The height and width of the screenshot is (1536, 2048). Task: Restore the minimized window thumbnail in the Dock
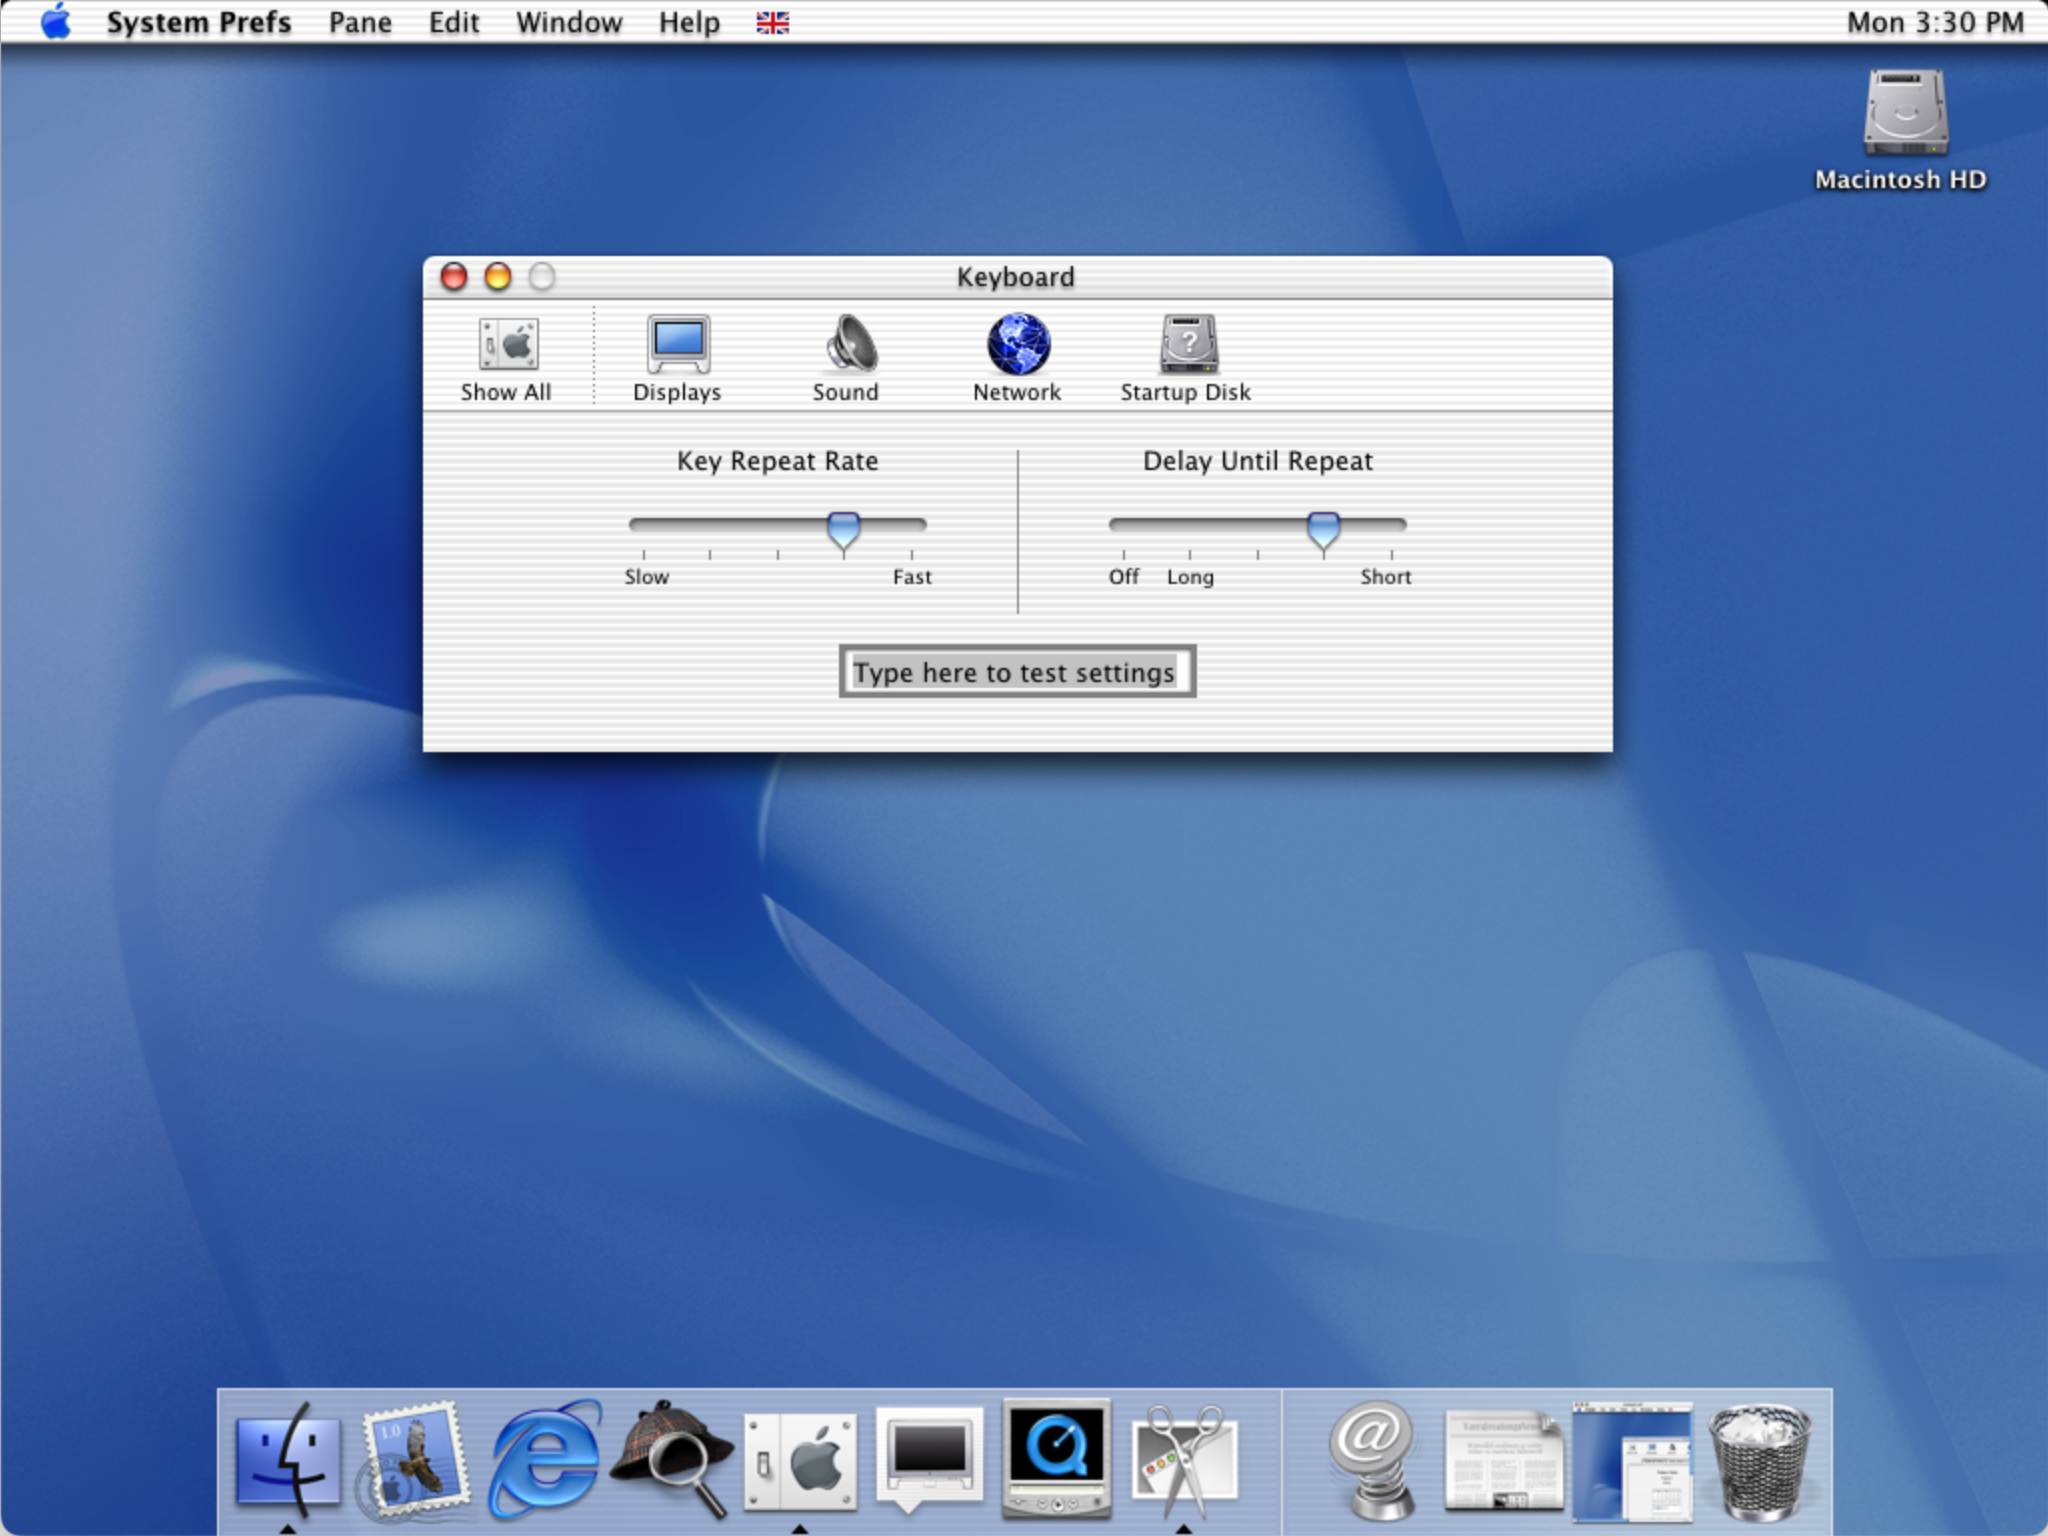click(x=1632, y=1460)
